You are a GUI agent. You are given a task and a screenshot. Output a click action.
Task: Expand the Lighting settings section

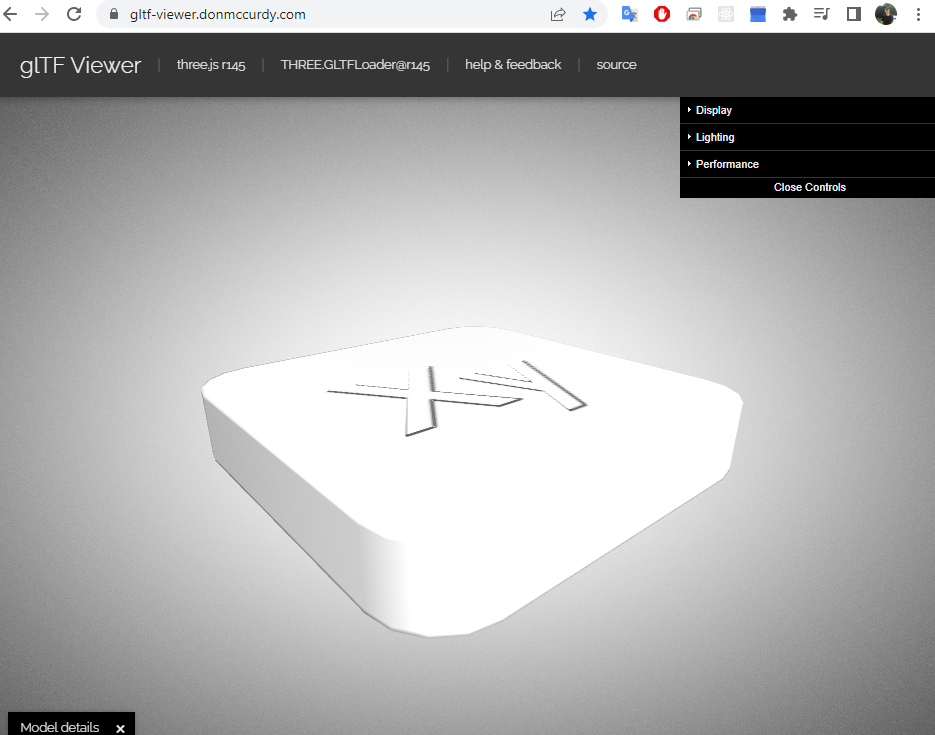[x=714, y=137]
